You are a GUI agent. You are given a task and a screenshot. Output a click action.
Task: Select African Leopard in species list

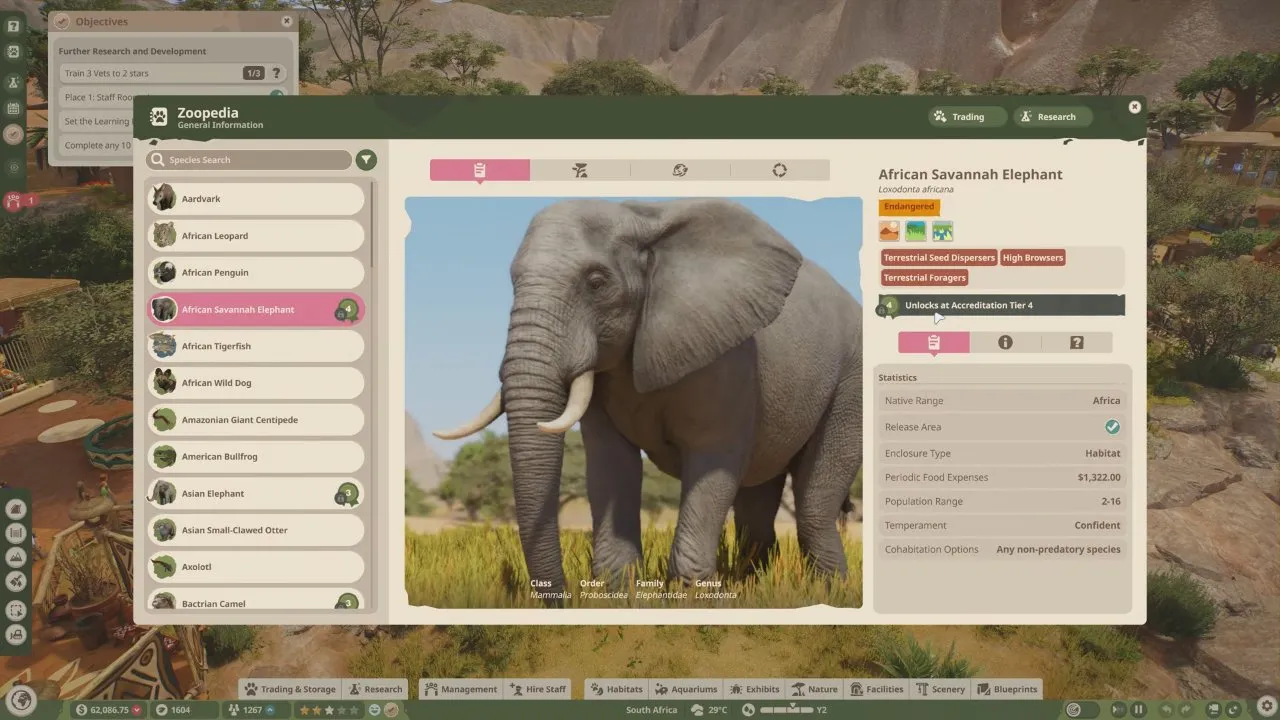(x=257, y=236)
